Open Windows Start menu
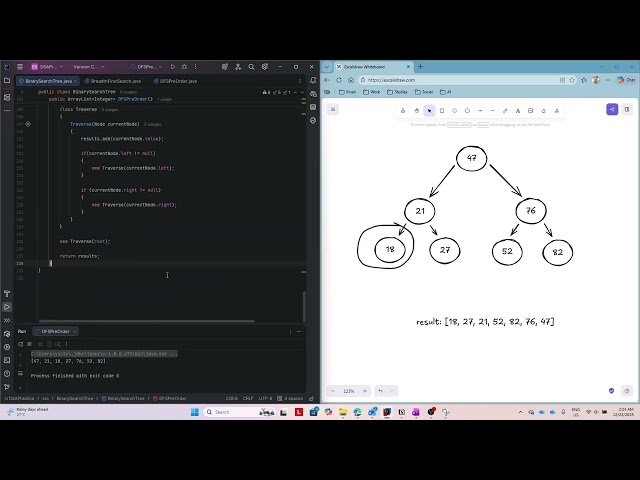This screenshot has height=480, width=640. 195,412
